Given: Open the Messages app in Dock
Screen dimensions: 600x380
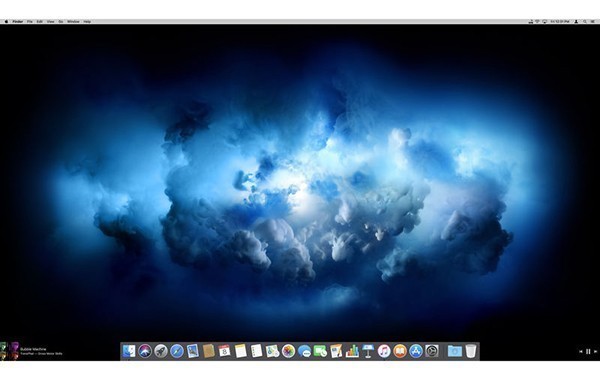Looking at the screenshot, I should coord(304,351).
